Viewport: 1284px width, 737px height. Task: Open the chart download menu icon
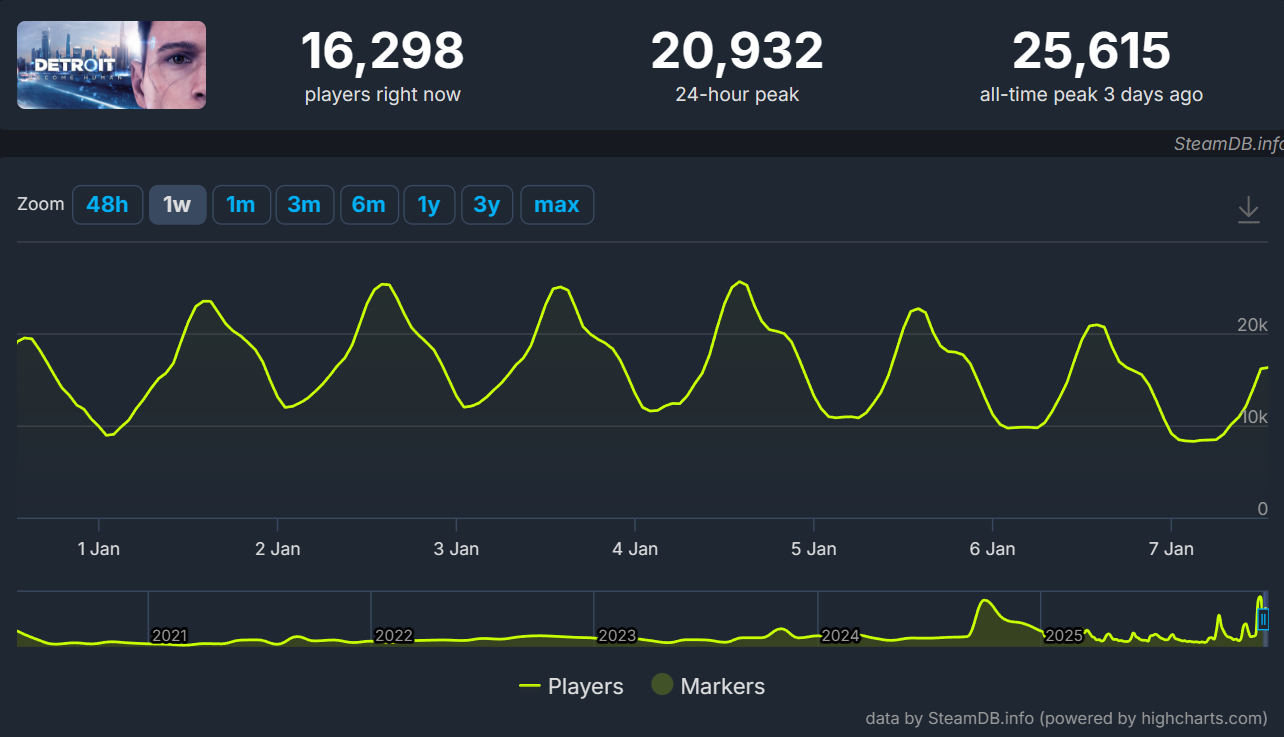click(1248, 210)
